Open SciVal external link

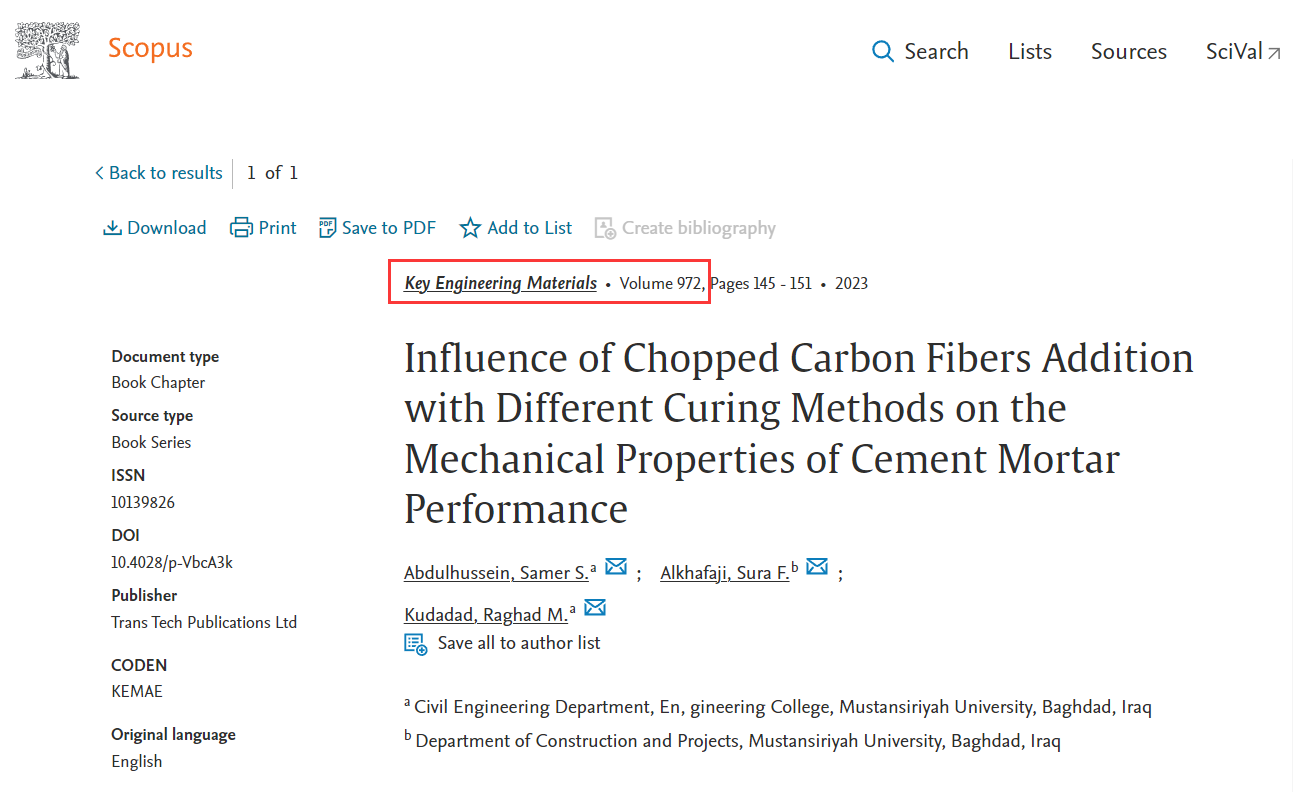1243,52
